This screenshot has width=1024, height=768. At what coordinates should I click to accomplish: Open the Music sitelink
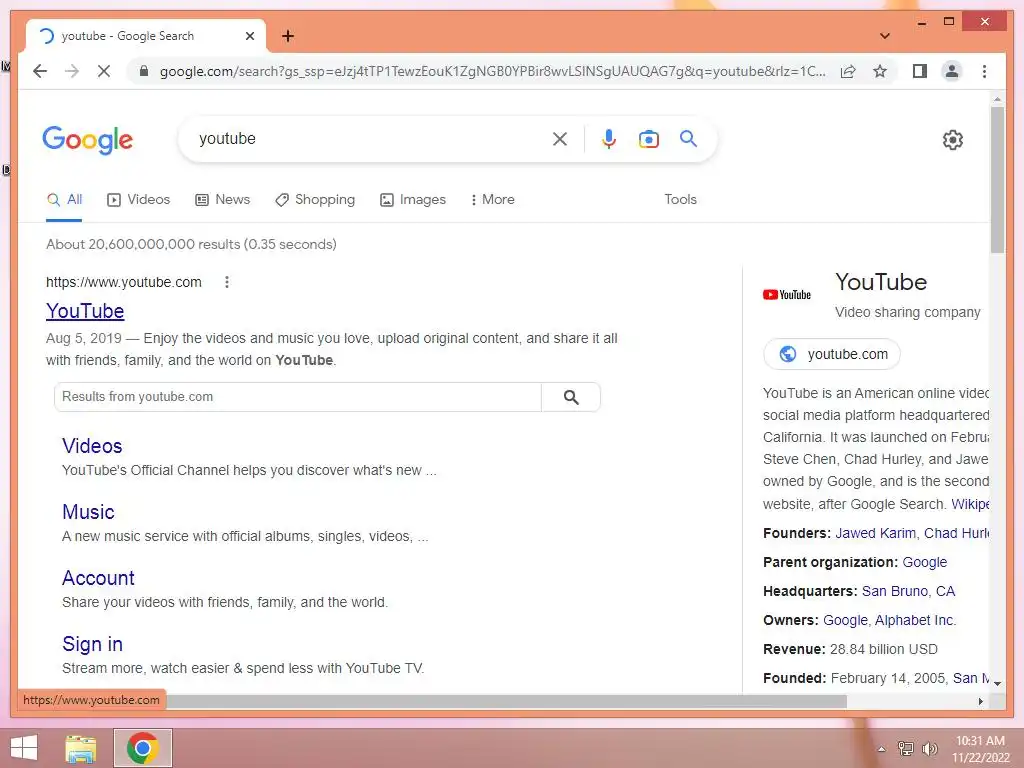[88, 512]
